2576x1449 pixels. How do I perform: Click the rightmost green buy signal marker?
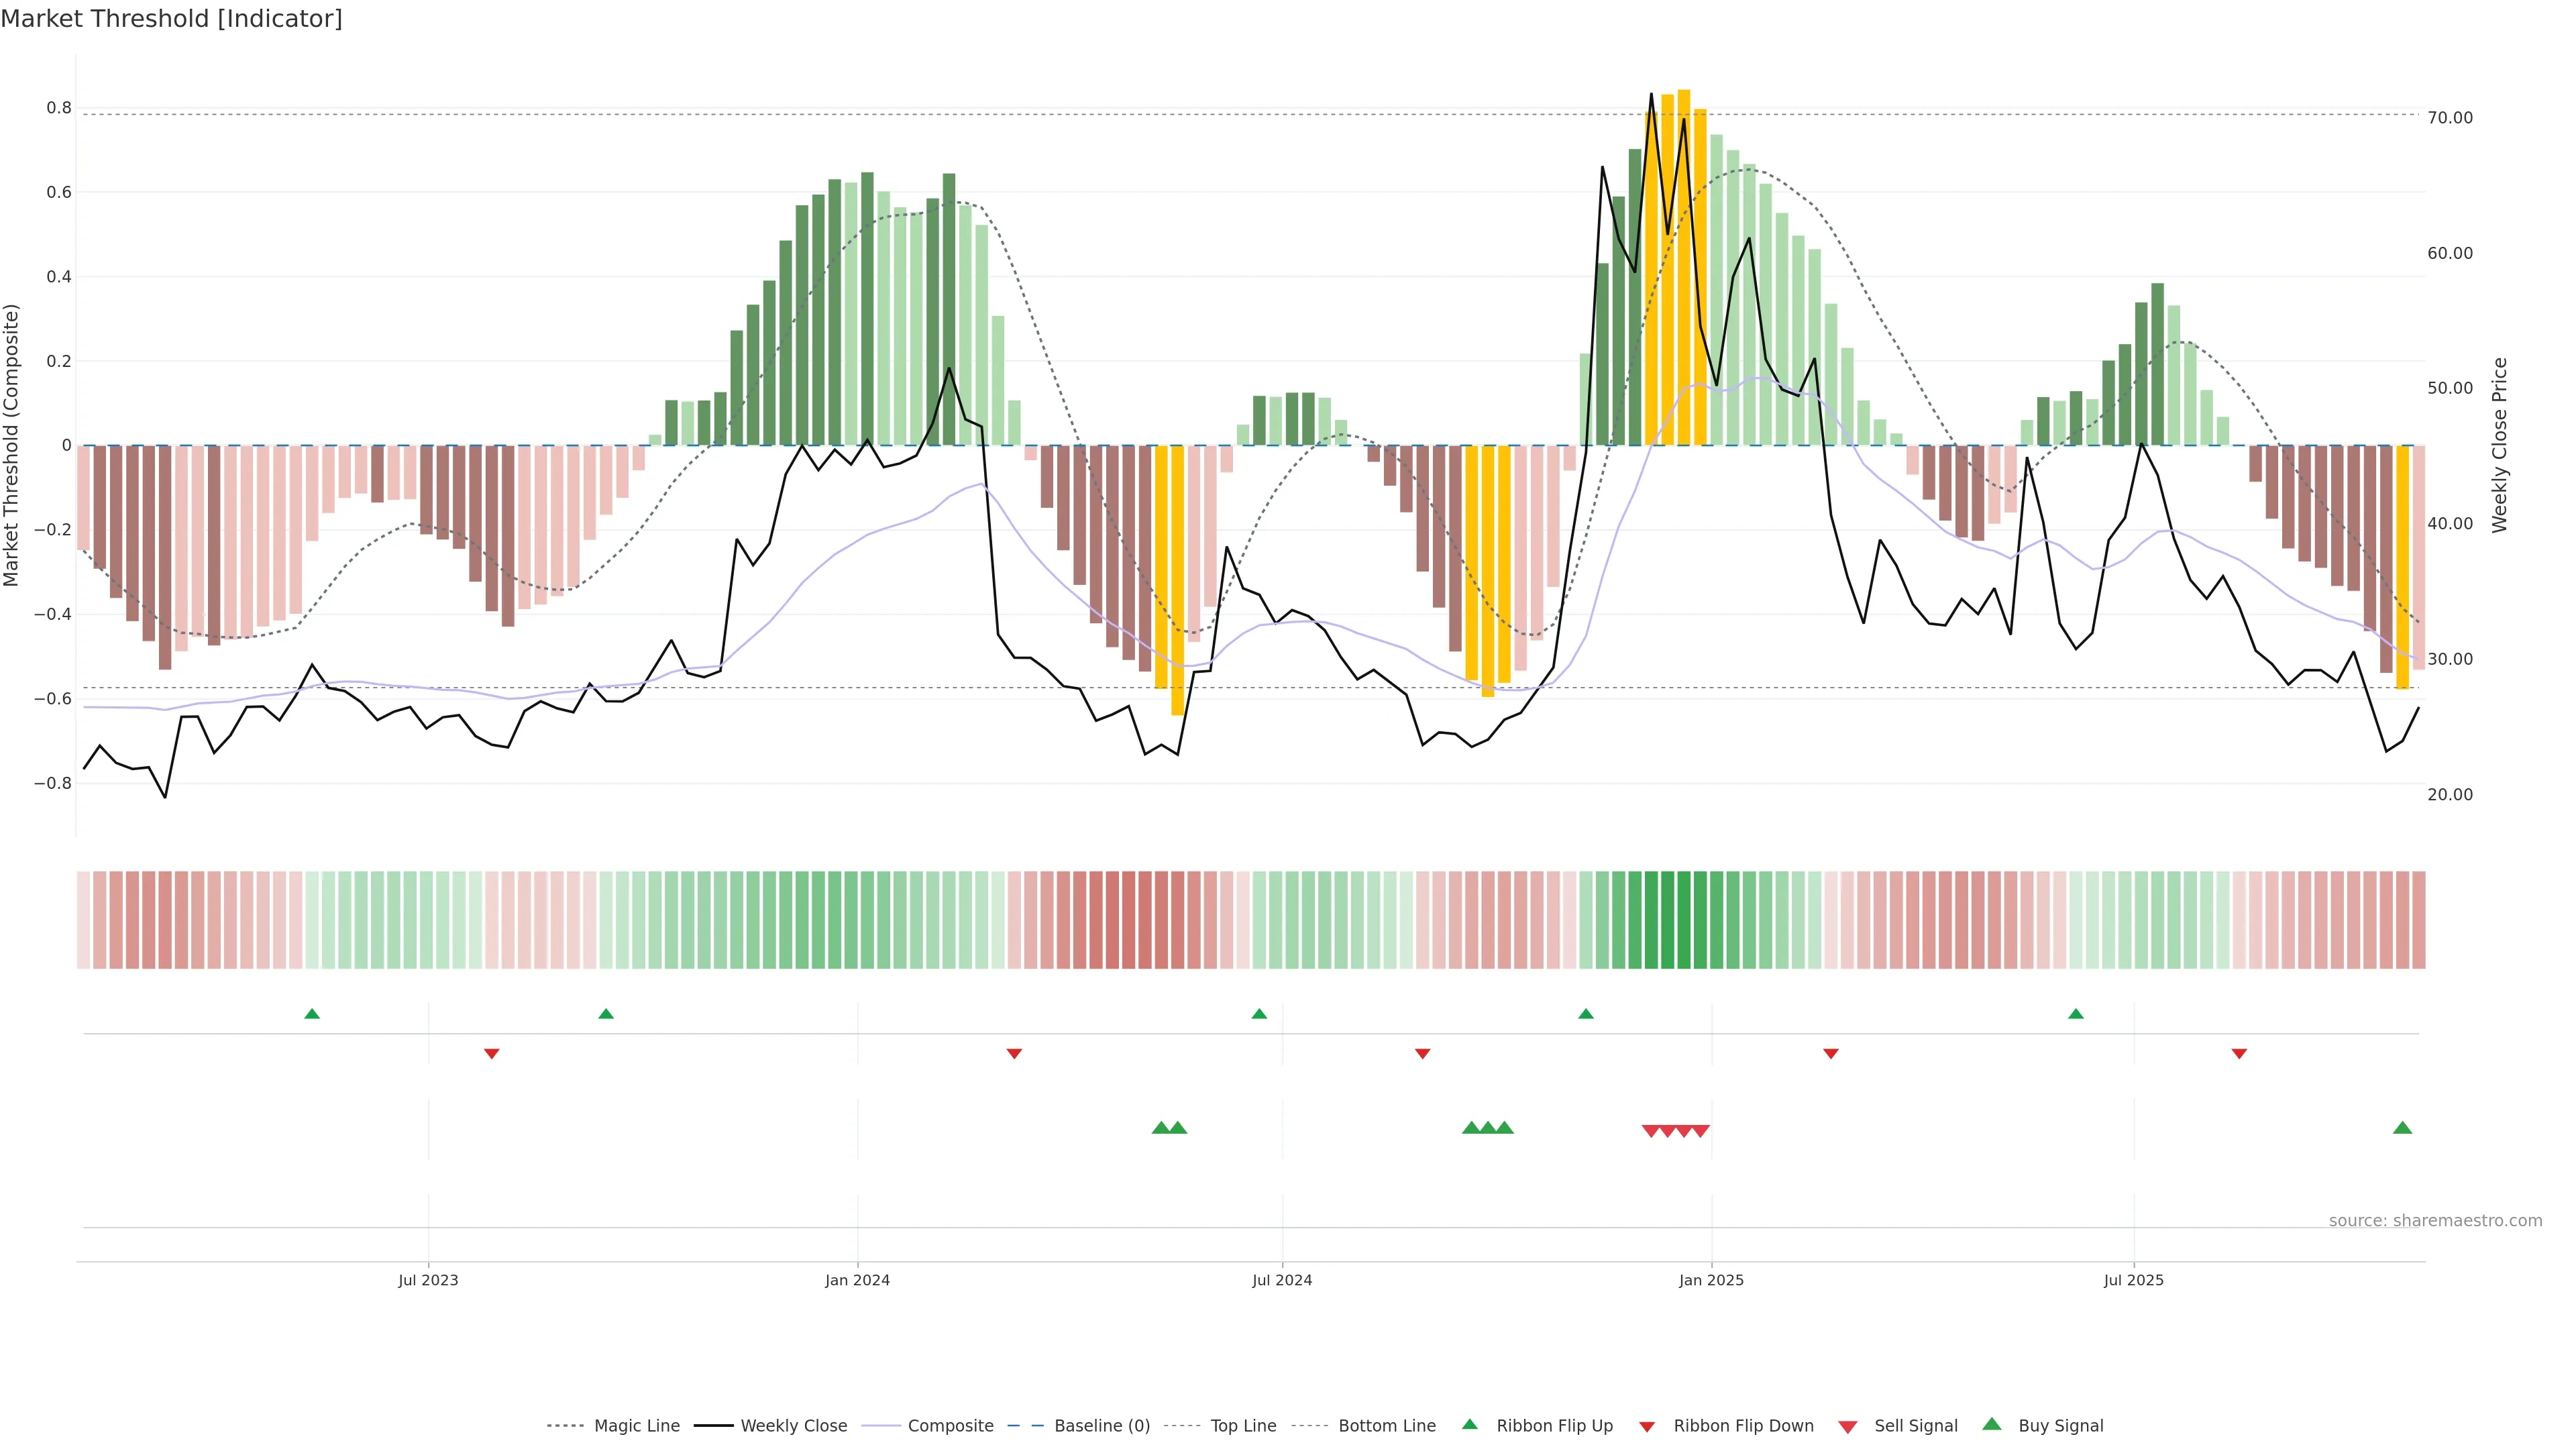coord(2402,1128)
